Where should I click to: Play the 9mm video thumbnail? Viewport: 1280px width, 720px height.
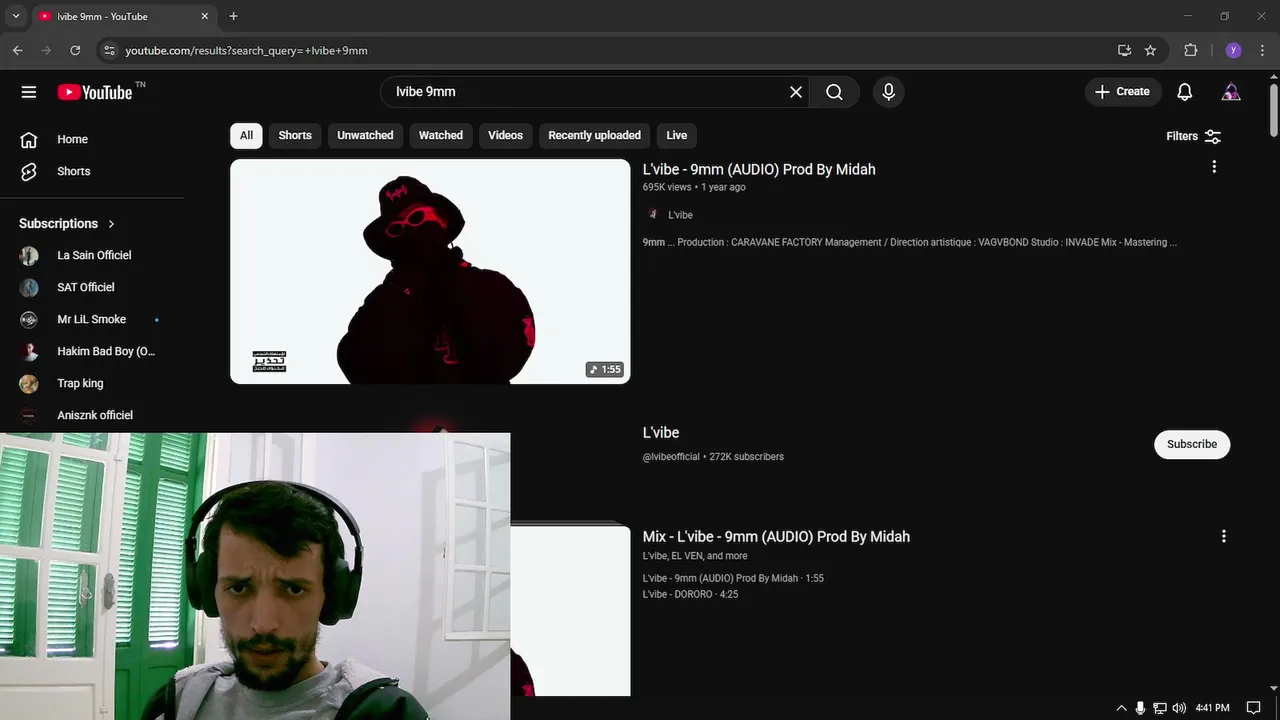coord(430,271)
